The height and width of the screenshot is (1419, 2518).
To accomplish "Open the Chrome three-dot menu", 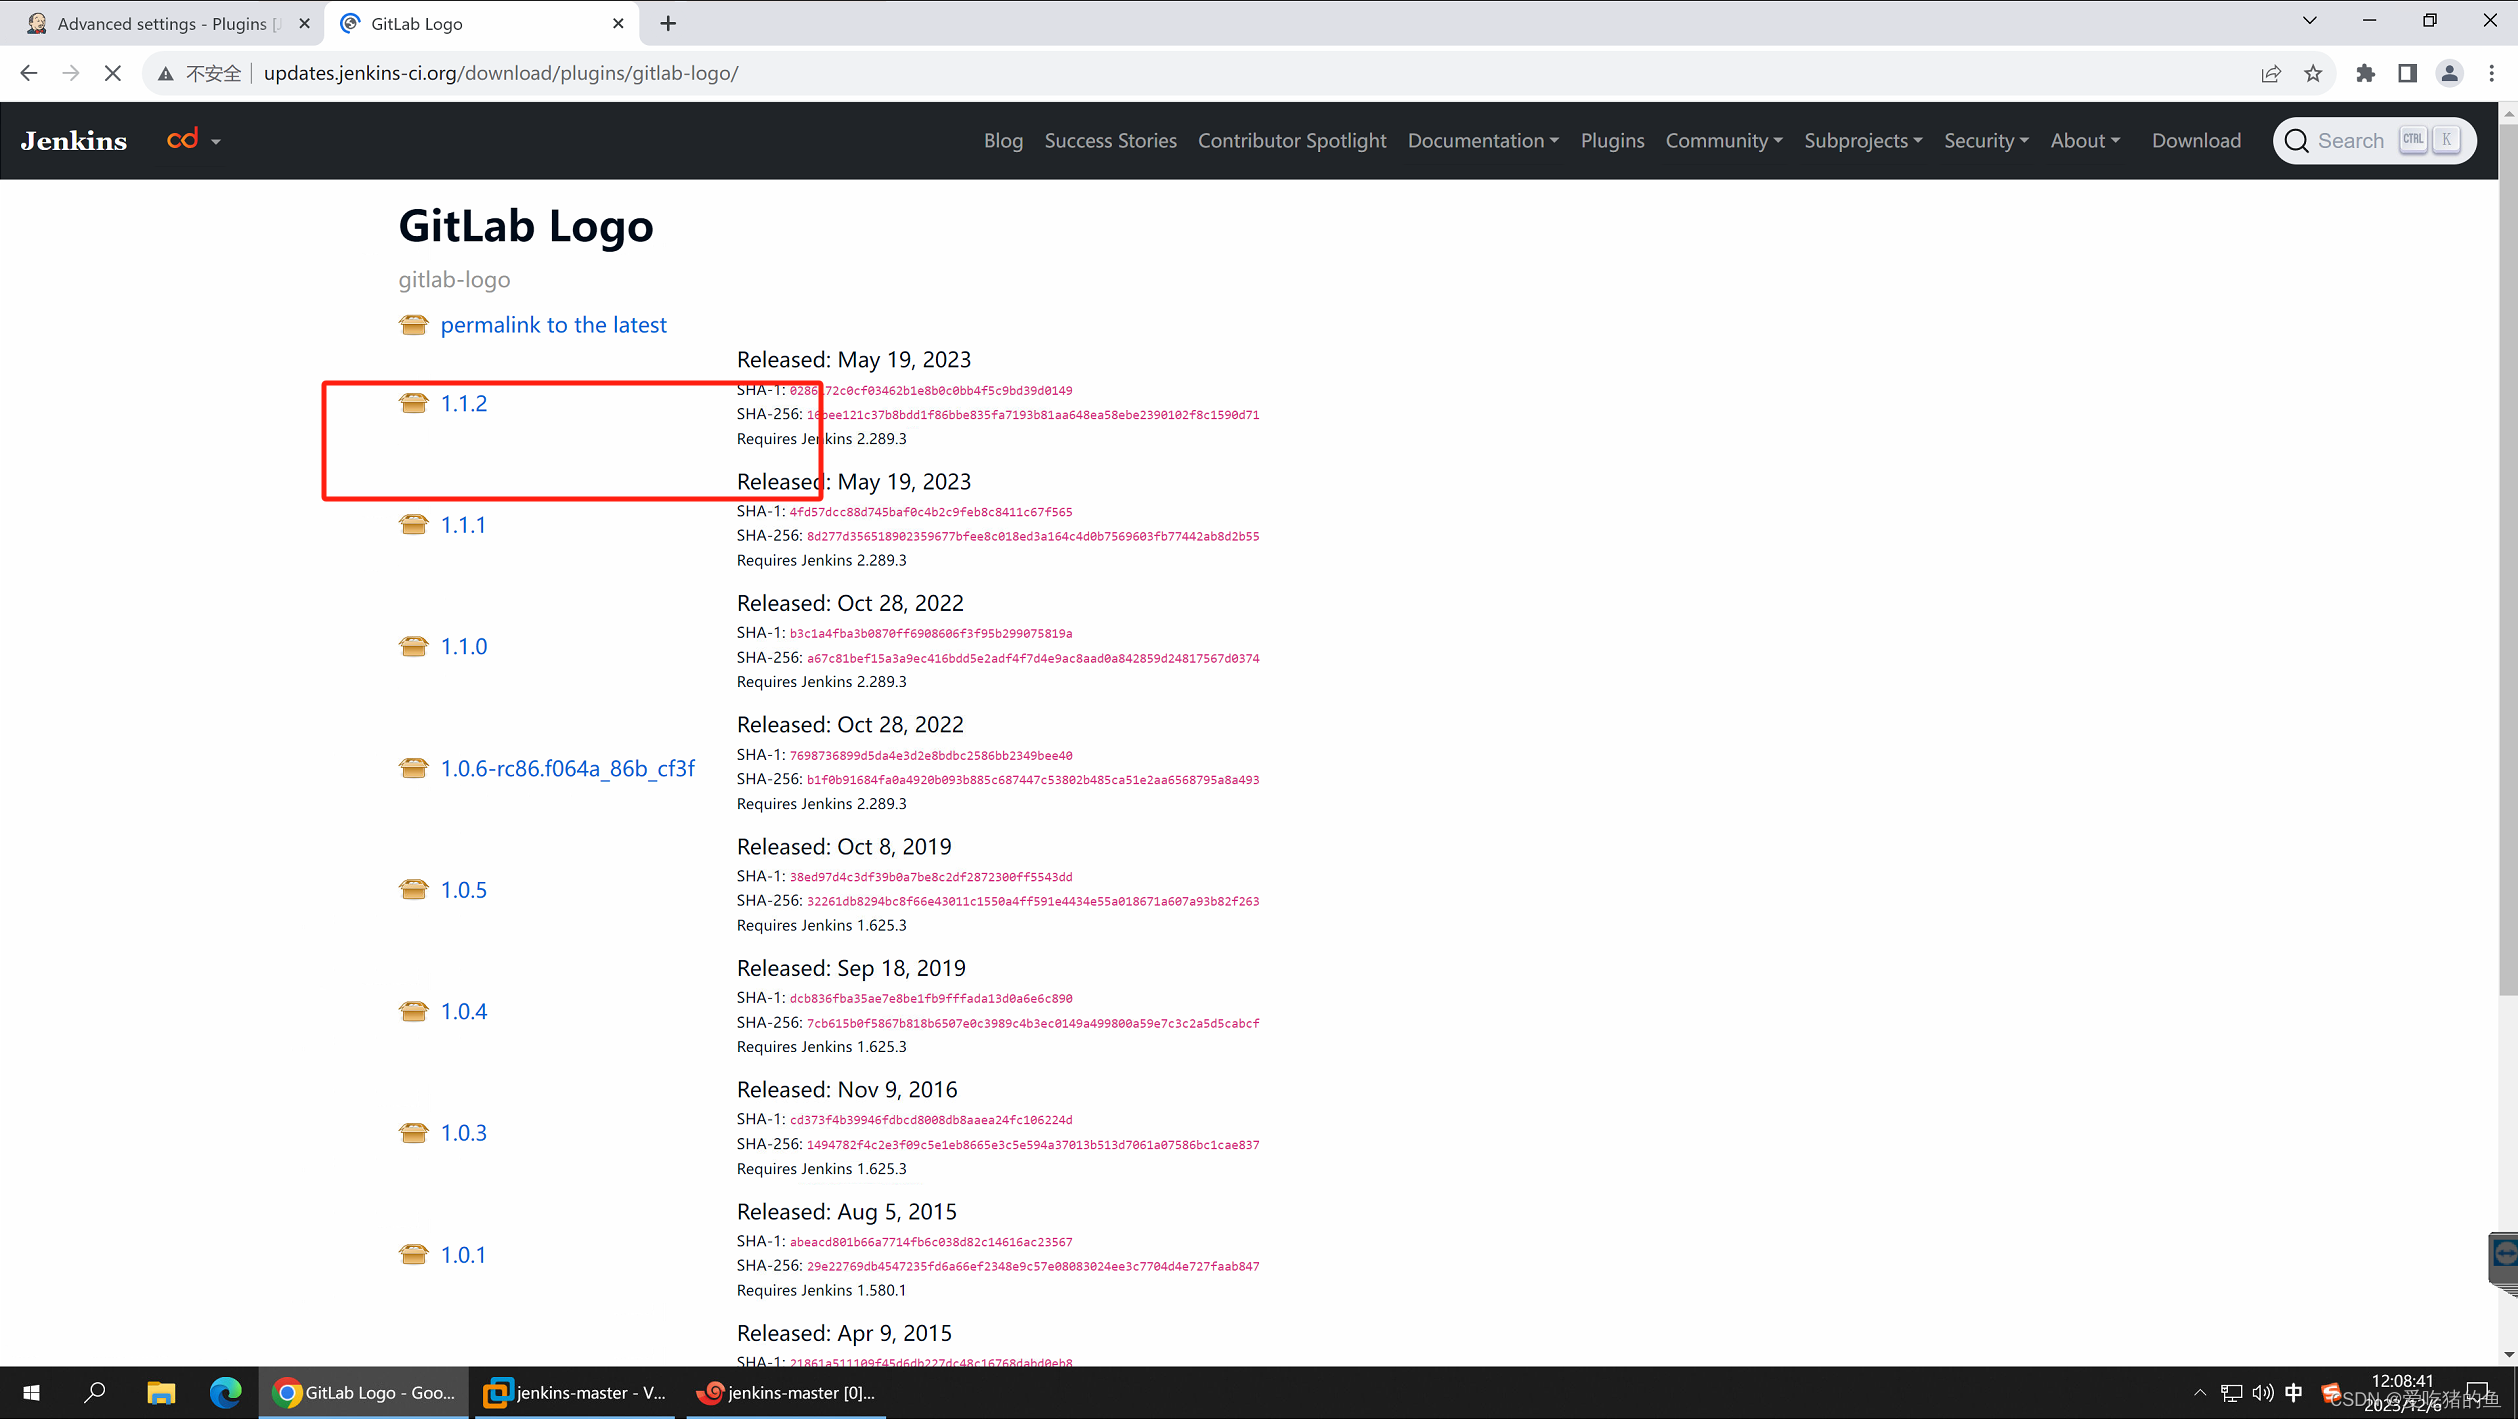I will [x=2491, y=73].
